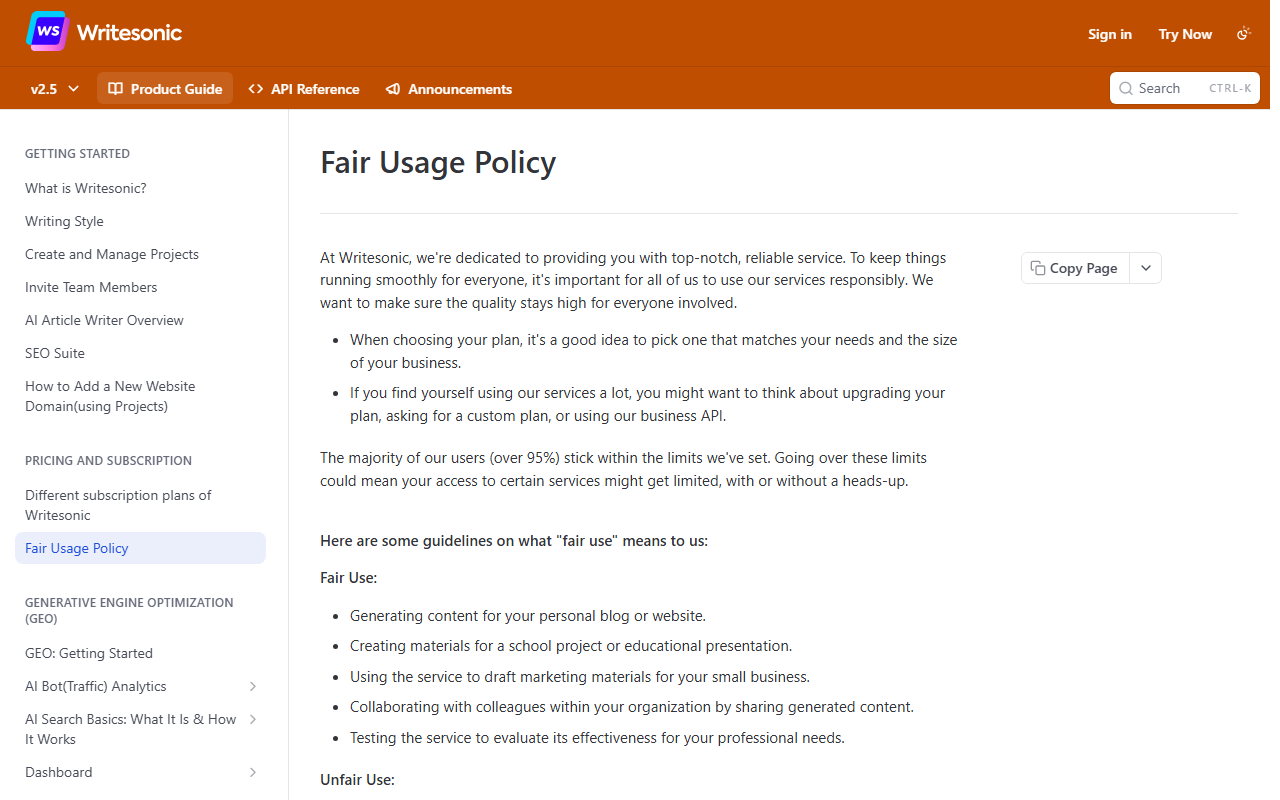
Task: Select Fair Usage Policy in sidebar
Action: (x=140, y=548)
